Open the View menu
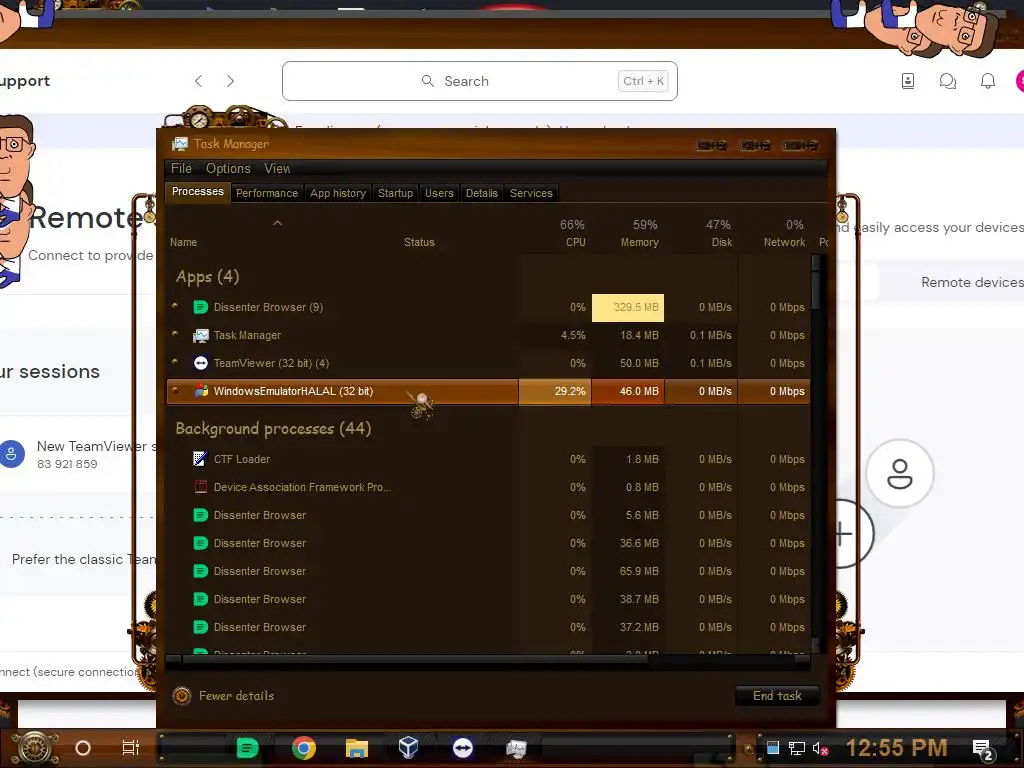 [277, 168]
